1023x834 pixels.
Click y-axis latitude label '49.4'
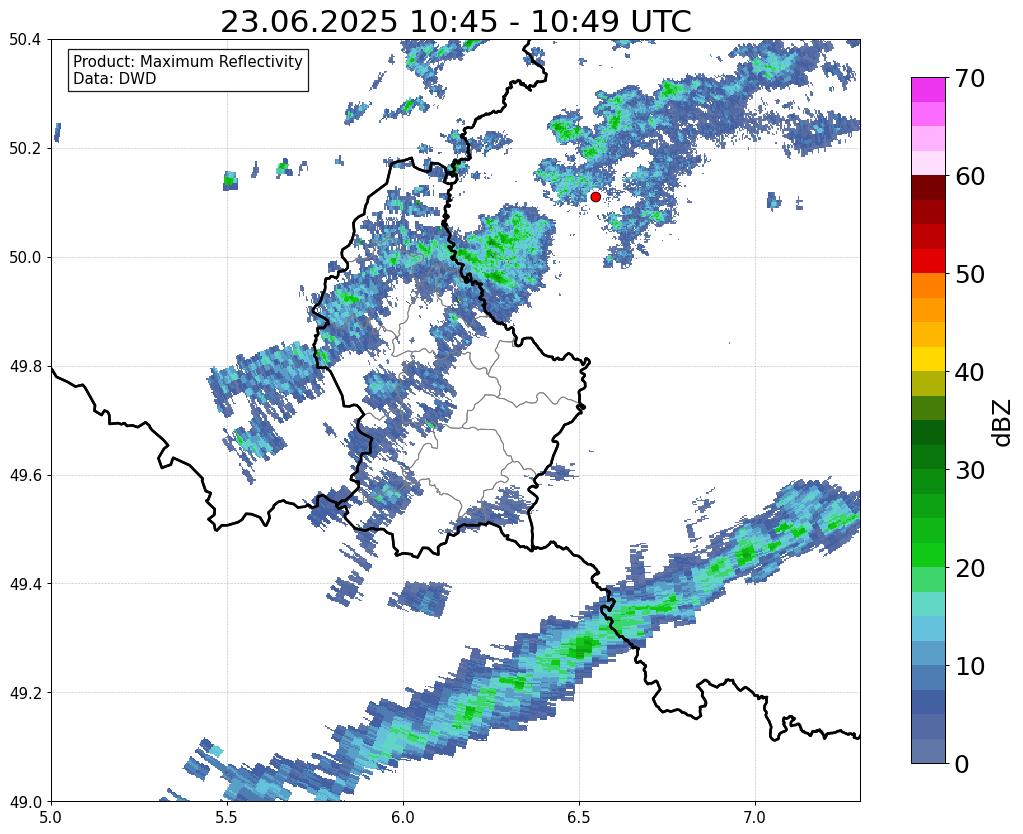pos(25,584)
